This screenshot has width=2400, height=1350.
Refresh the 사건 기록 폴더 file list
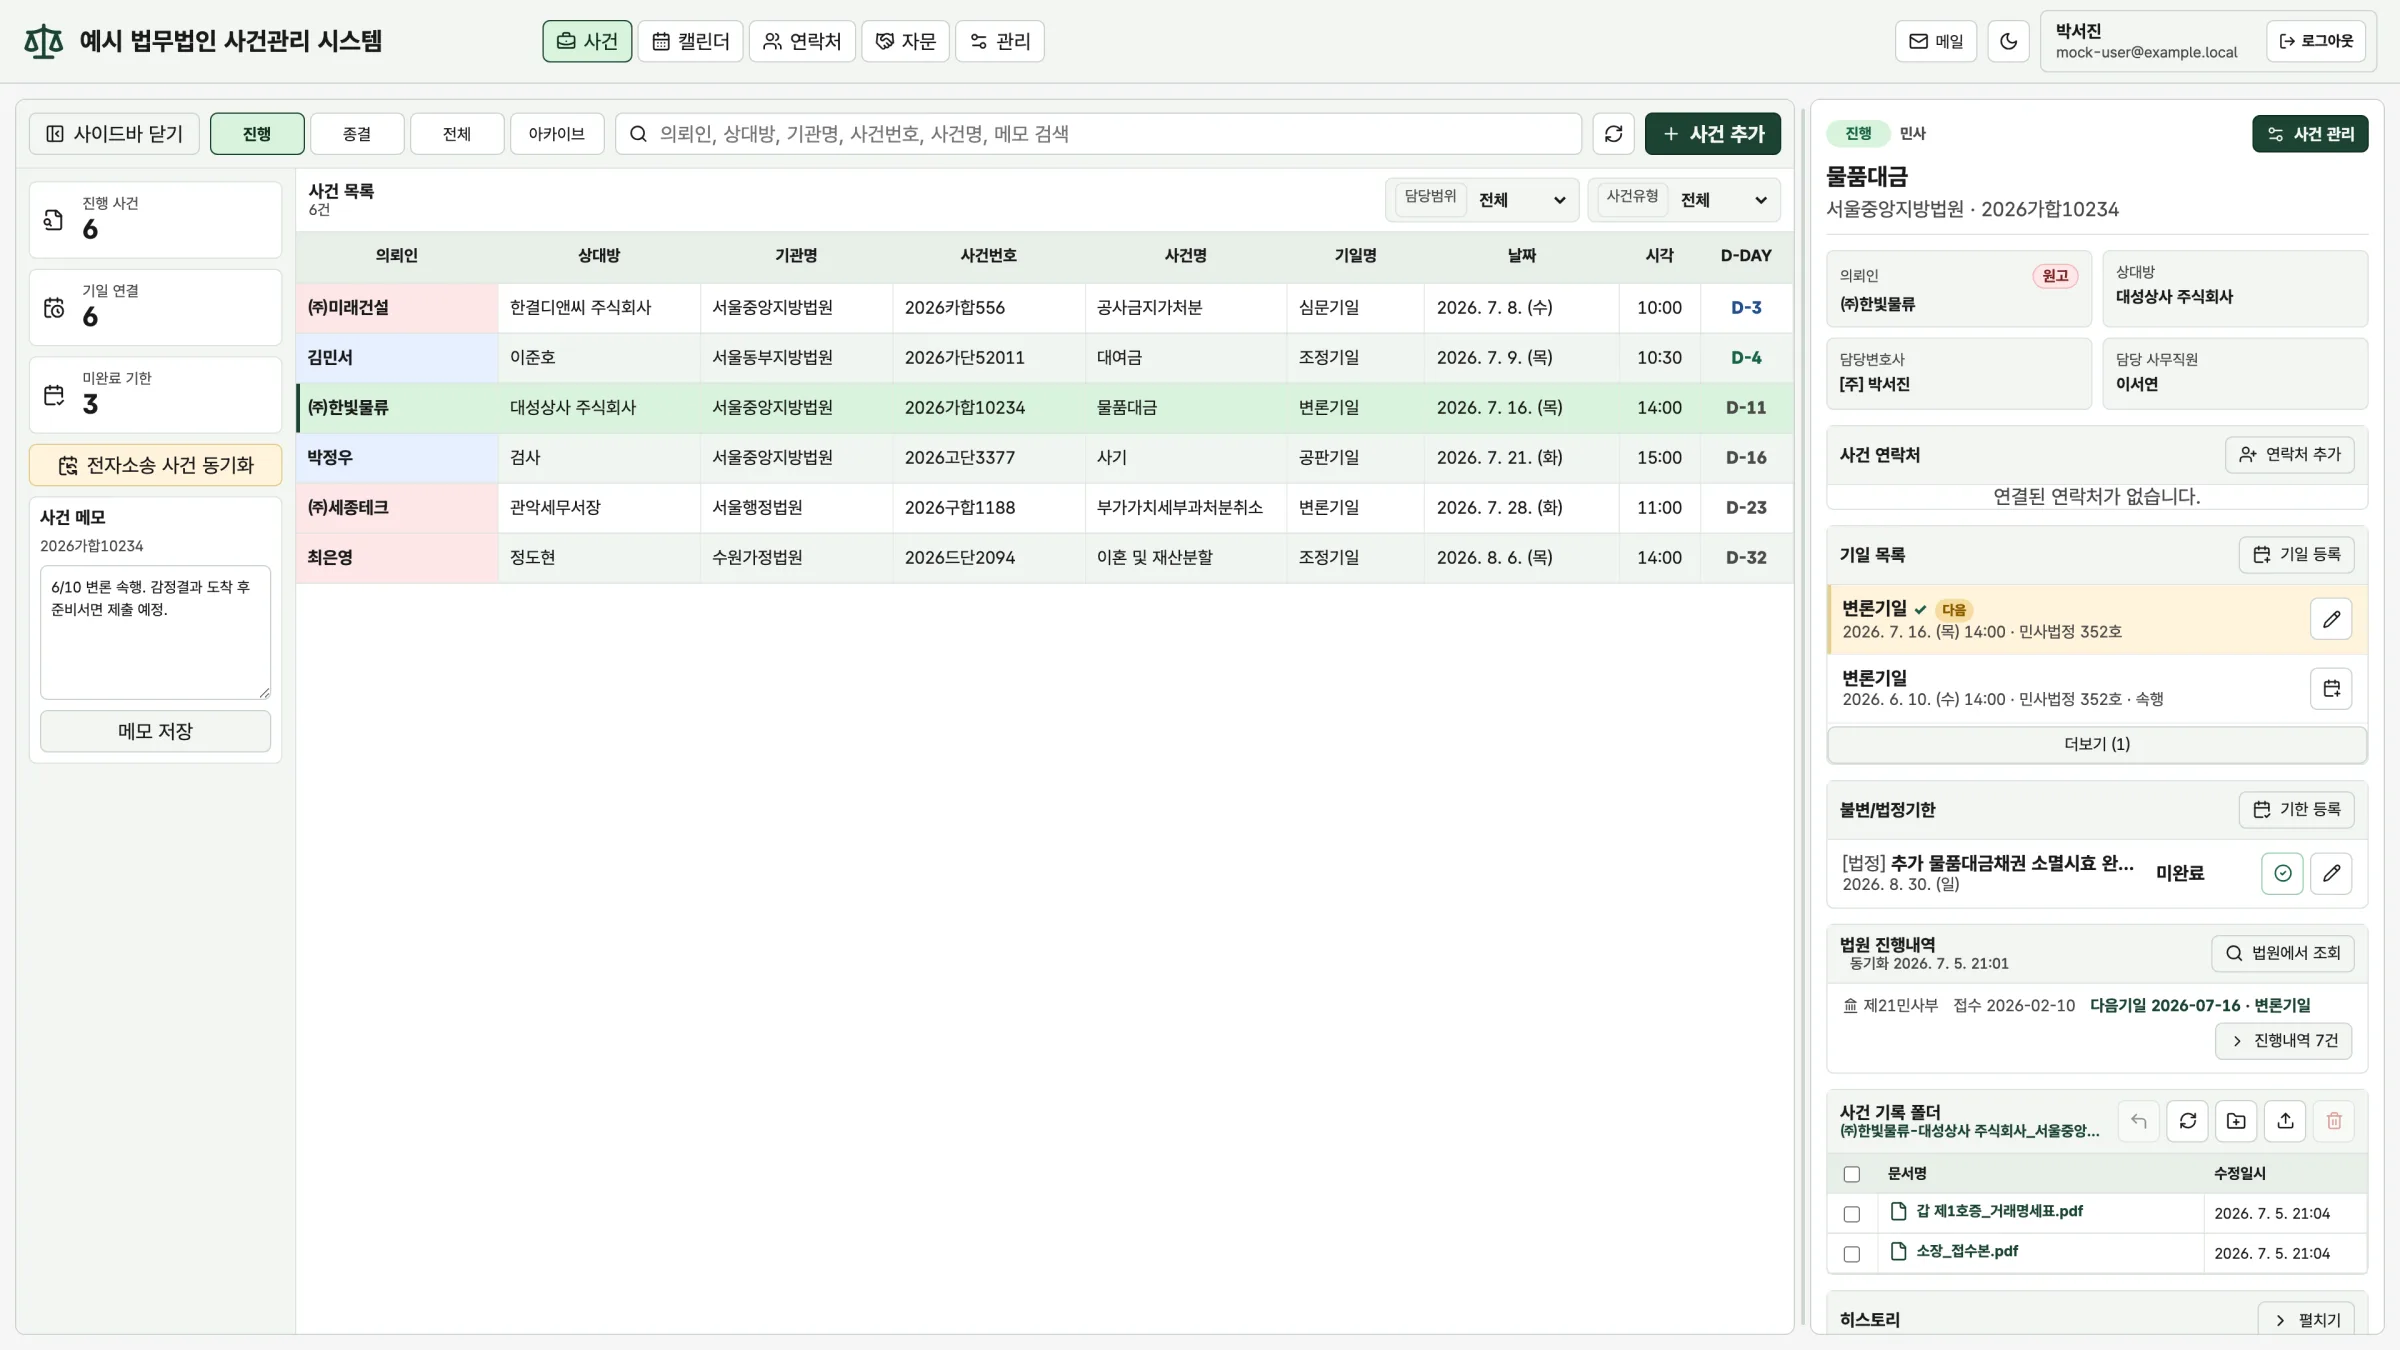pyautogui.click(x=2187, y=1121)
